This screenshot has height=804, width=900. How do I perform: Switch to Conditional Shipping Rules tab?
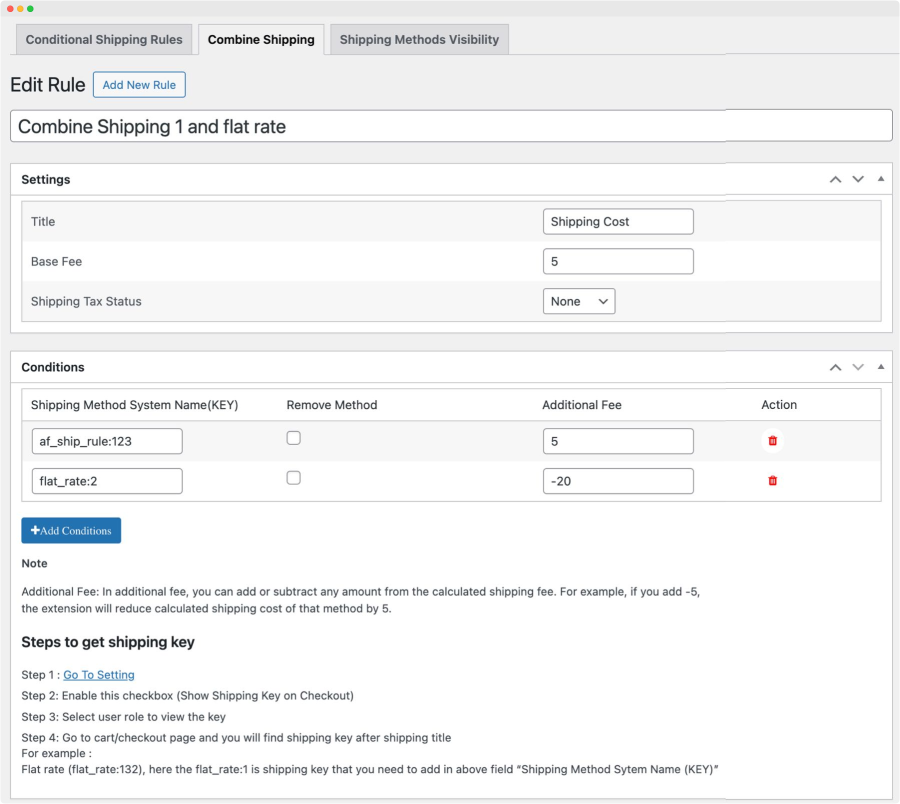(x=104, y=40)
